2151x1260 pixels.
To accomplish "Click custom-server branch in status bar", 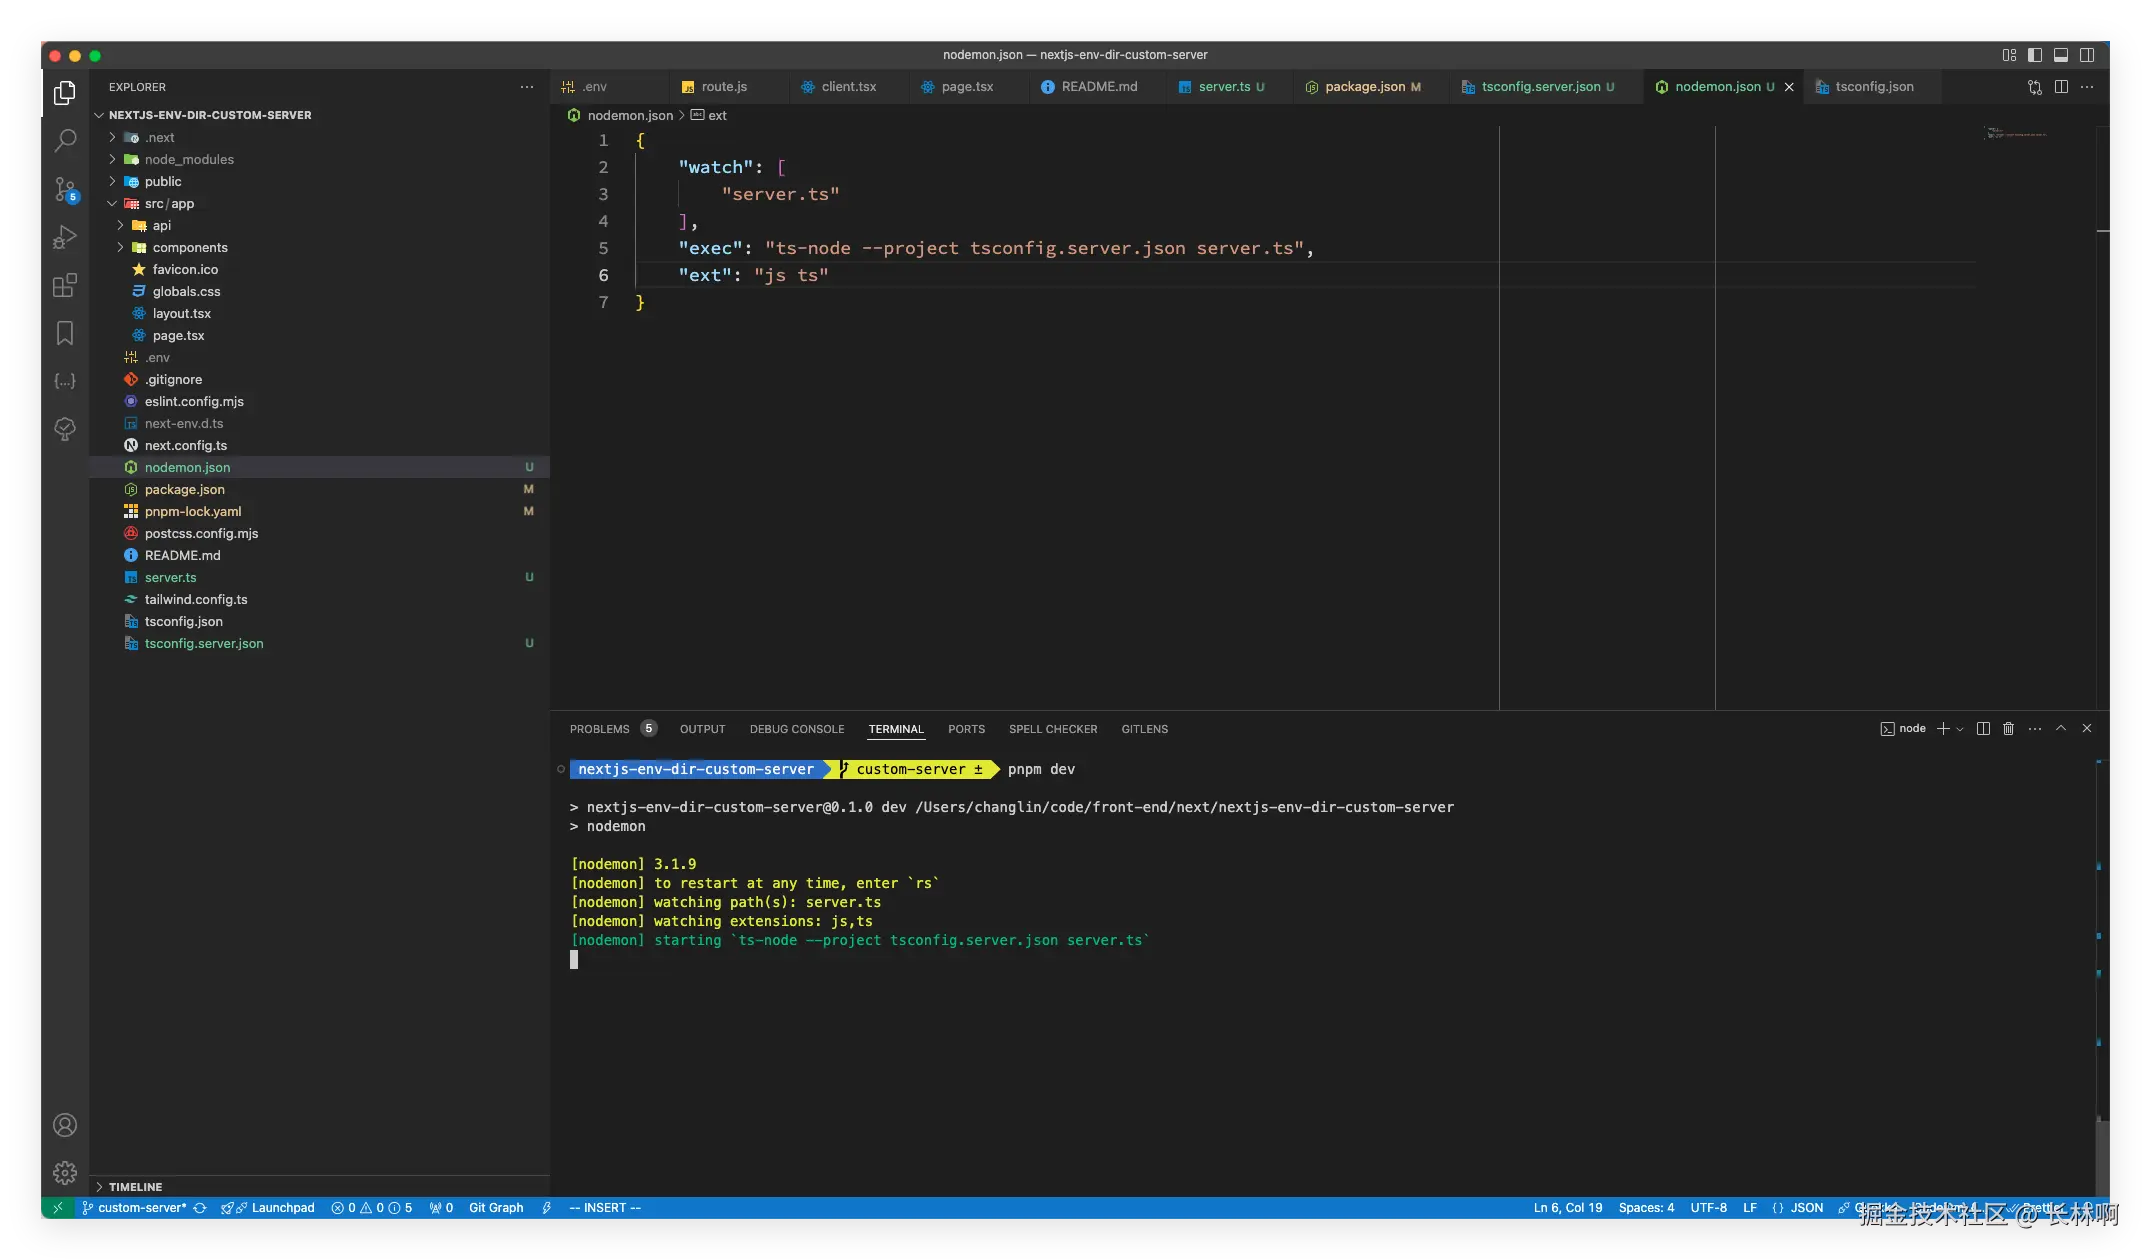I will coord(140,1208).
